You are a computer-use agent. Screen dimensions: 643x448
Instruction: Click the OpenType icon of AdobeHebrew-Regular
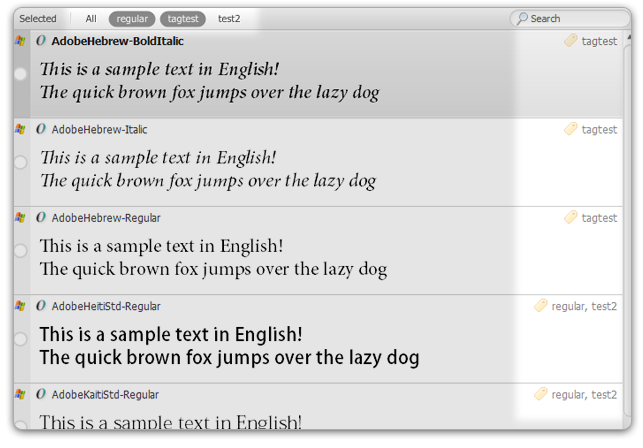point(41,217)
